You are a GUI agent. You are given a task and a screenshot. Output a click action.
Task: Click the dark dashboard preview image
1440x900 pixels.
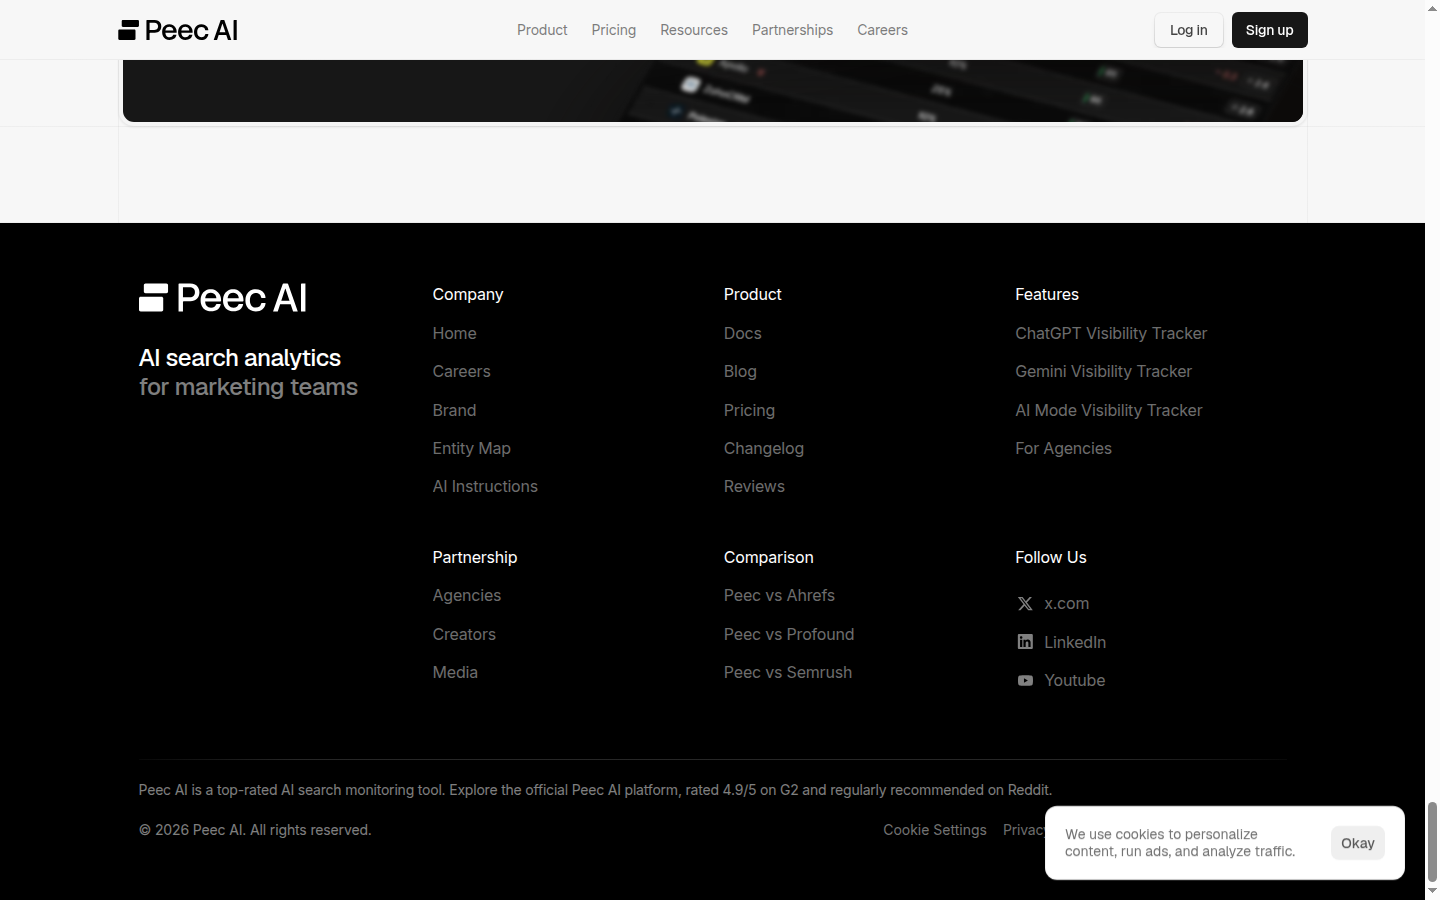click(x=713, y=91)
